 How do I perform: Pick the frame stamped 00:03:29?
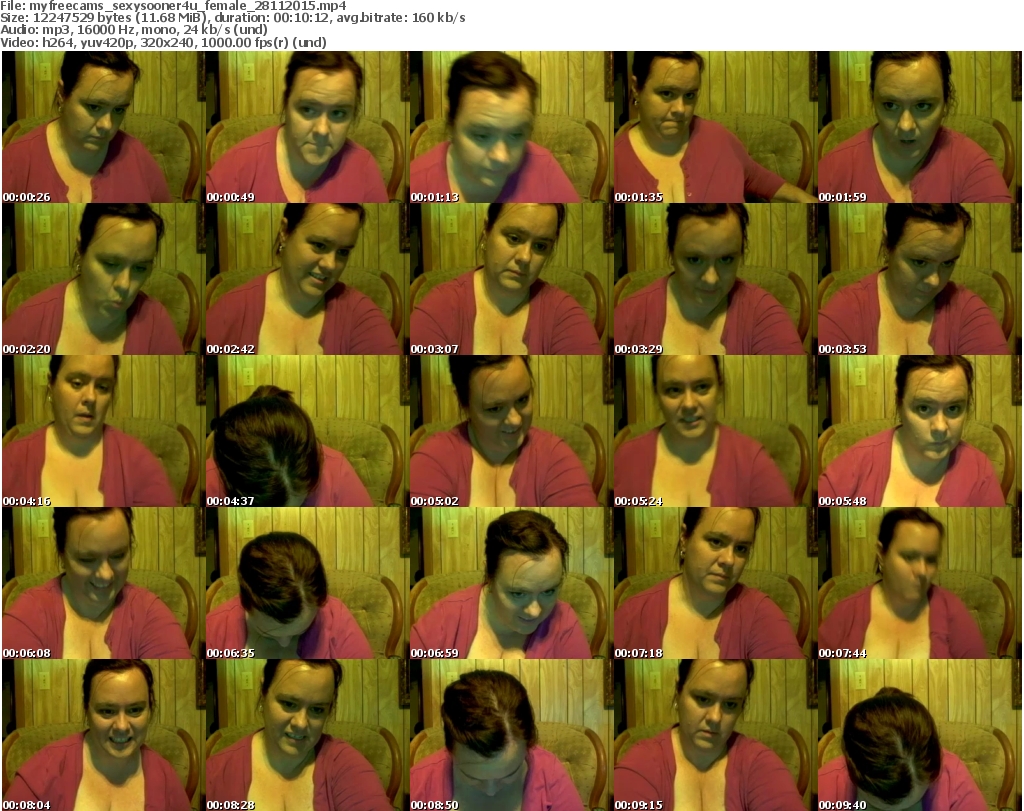pyautogui.click(x=715, y=279)
